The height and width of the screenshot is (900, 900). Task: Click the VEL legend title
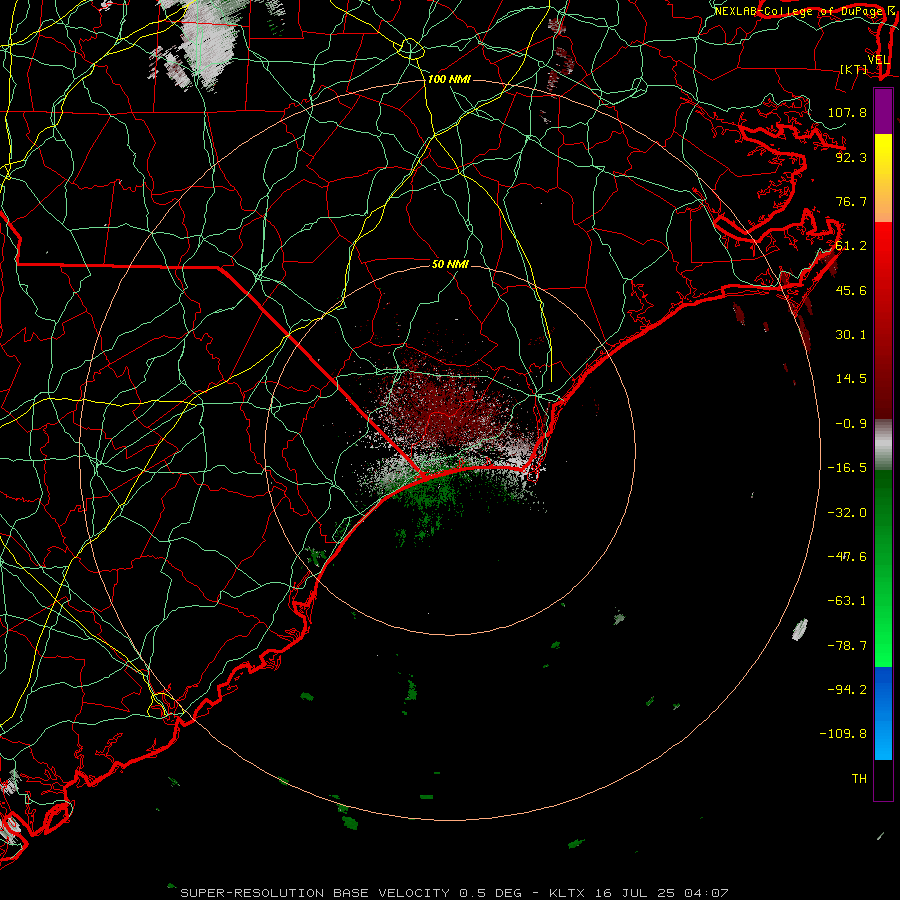(878, 60)
